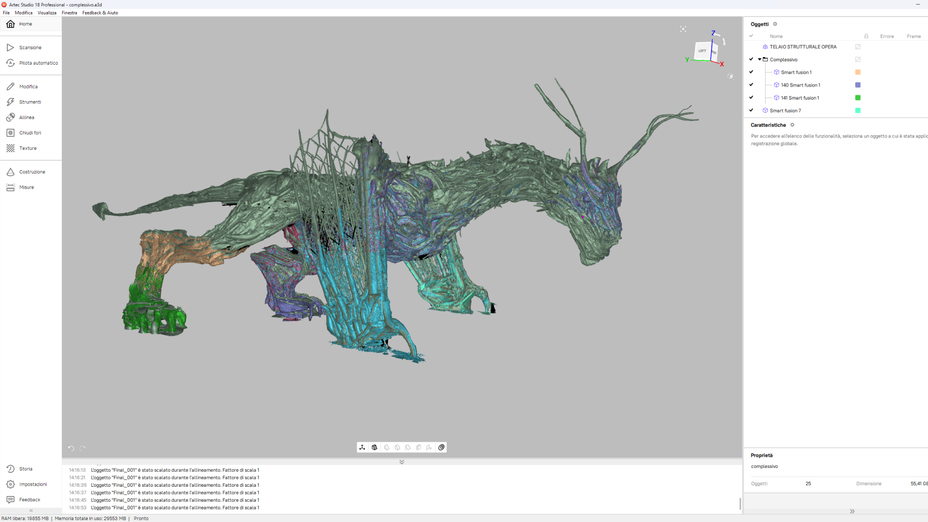Click the undo arrow in the viewport
Screen dimensions: 928x522
[x=71, y=448]
